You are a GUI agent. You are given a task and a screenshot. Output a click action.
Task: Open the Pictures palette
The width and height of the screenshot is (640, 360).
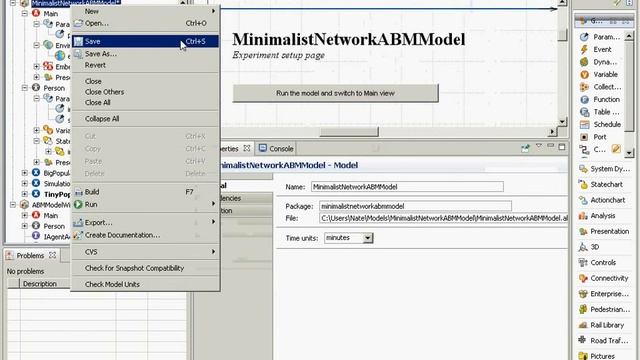tap(597, 356)
